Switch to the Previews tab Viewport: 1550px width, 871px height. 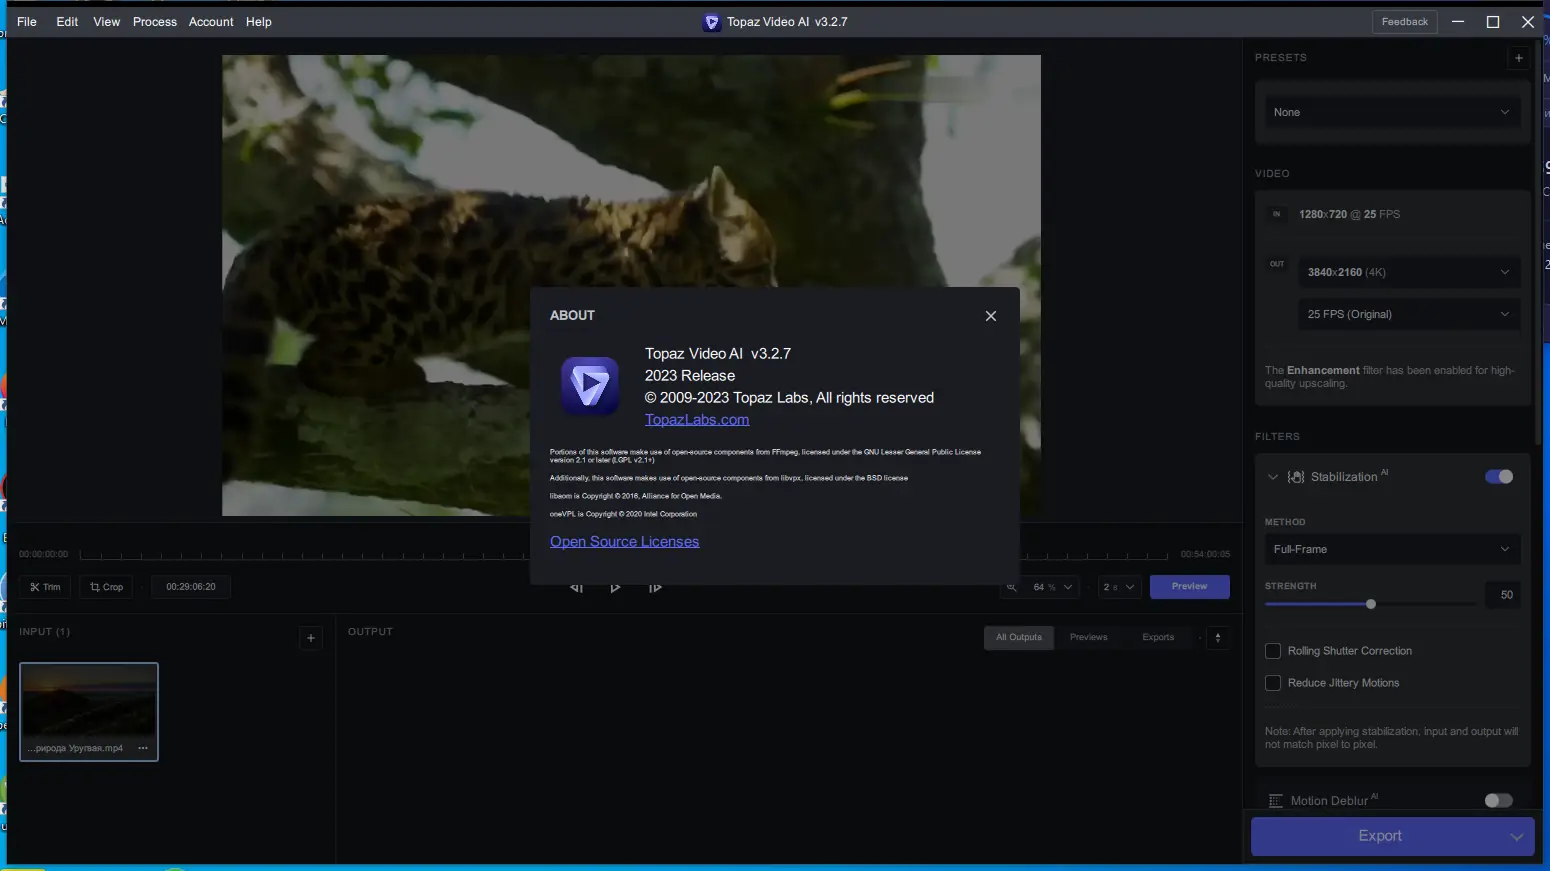click(x=1089, y=638)
